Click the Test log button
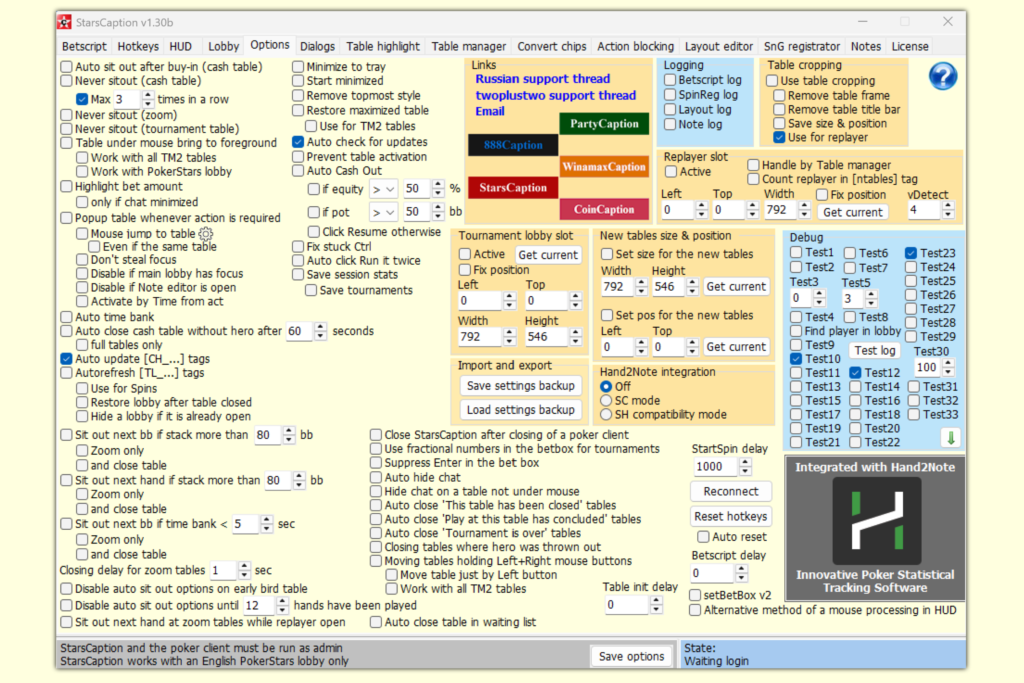This screenshot has height=683, width=1024. pyautogui.click(x=874, y=351)
